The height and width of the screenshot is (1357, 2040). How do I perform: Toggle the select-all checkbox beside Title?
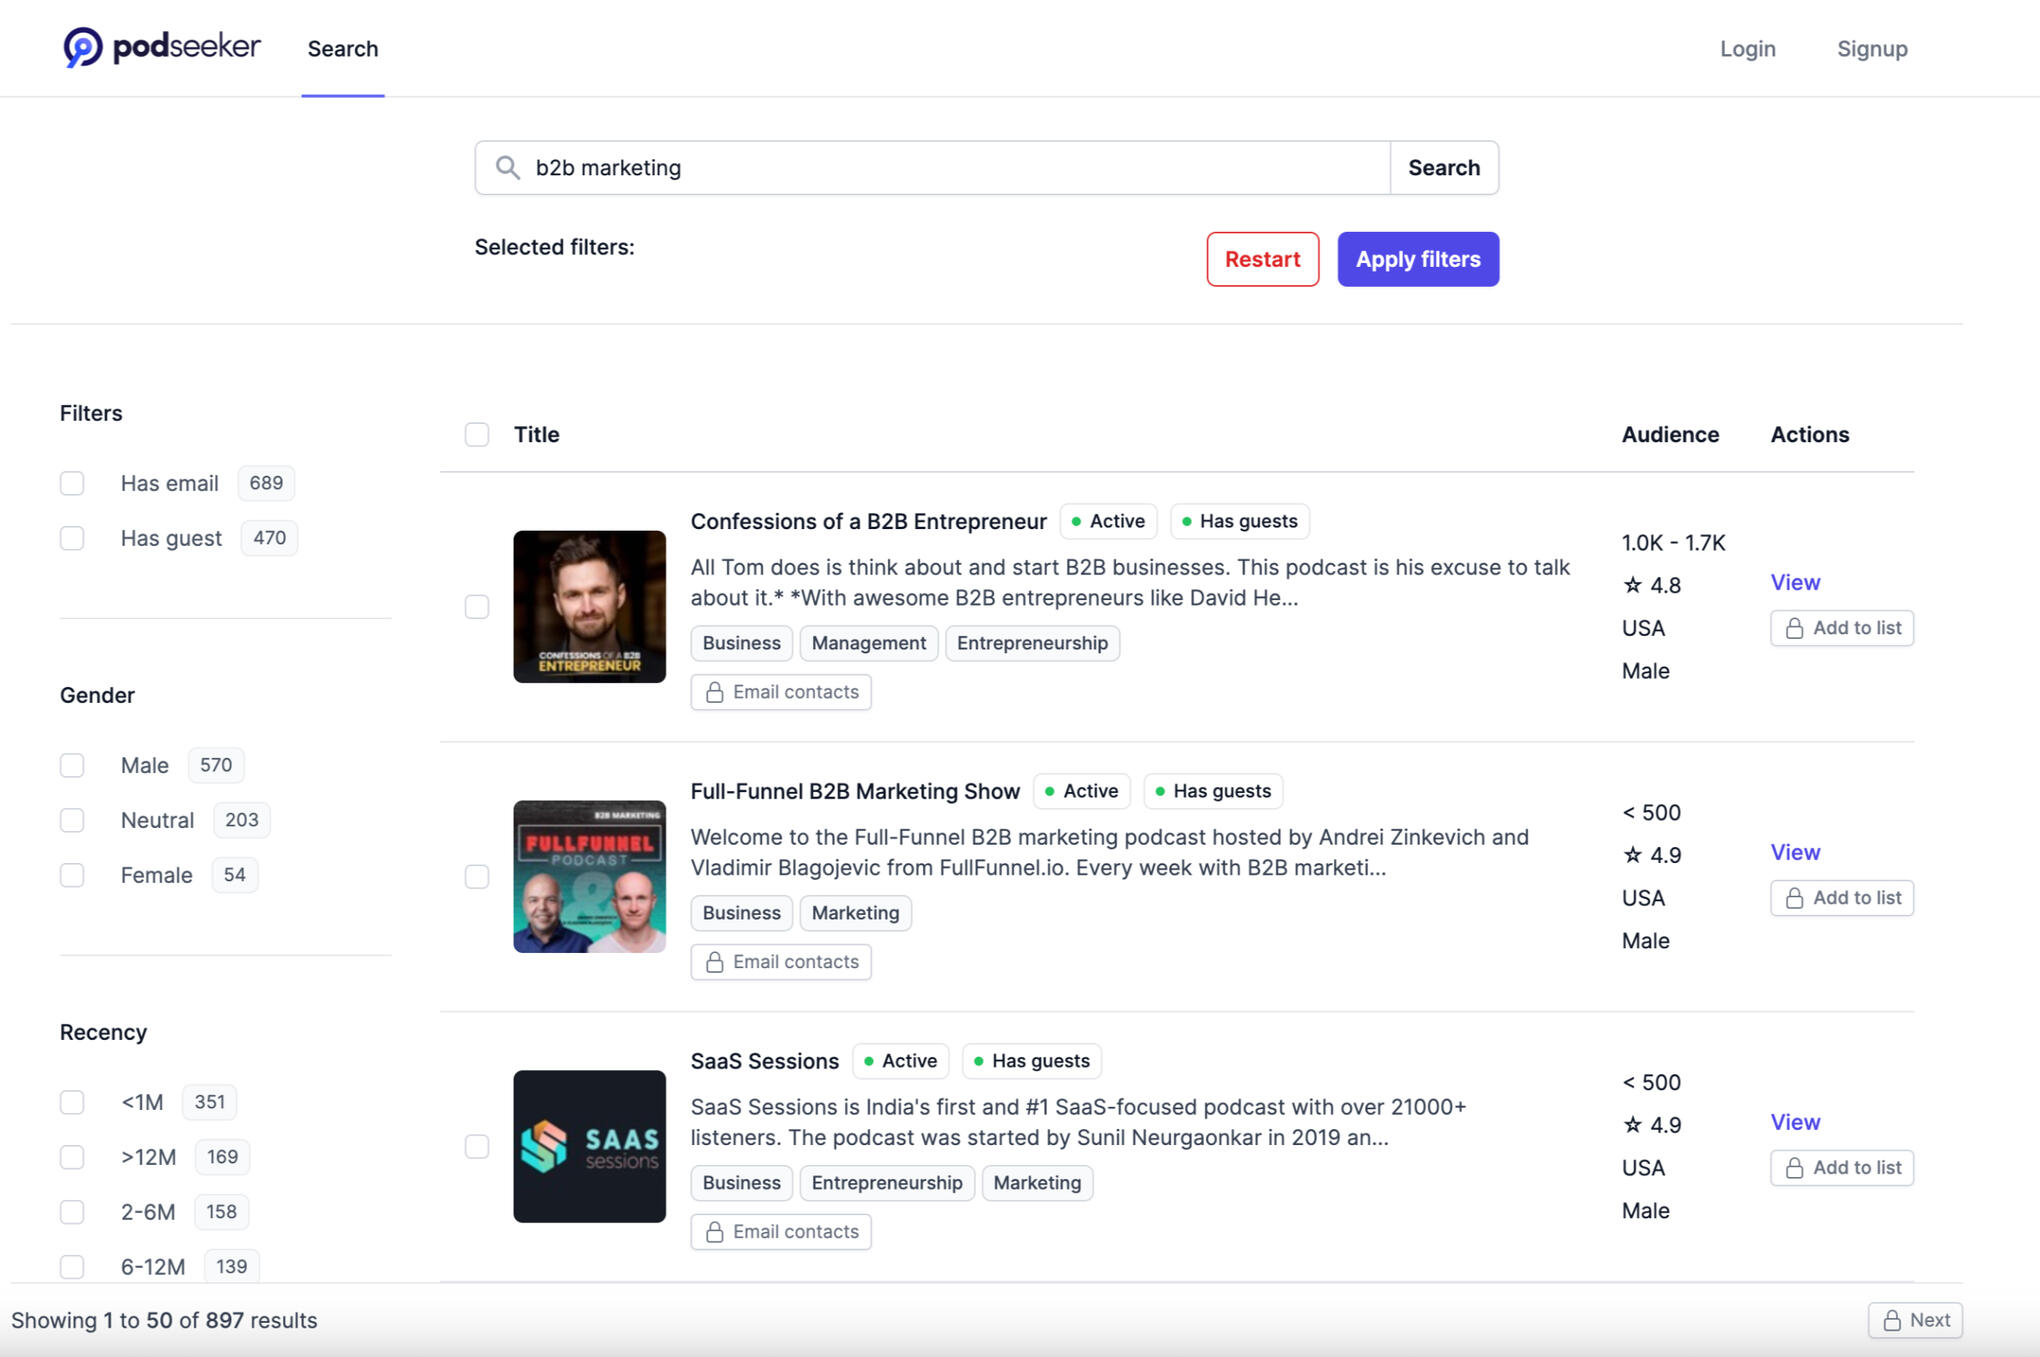tap(477, 434)
